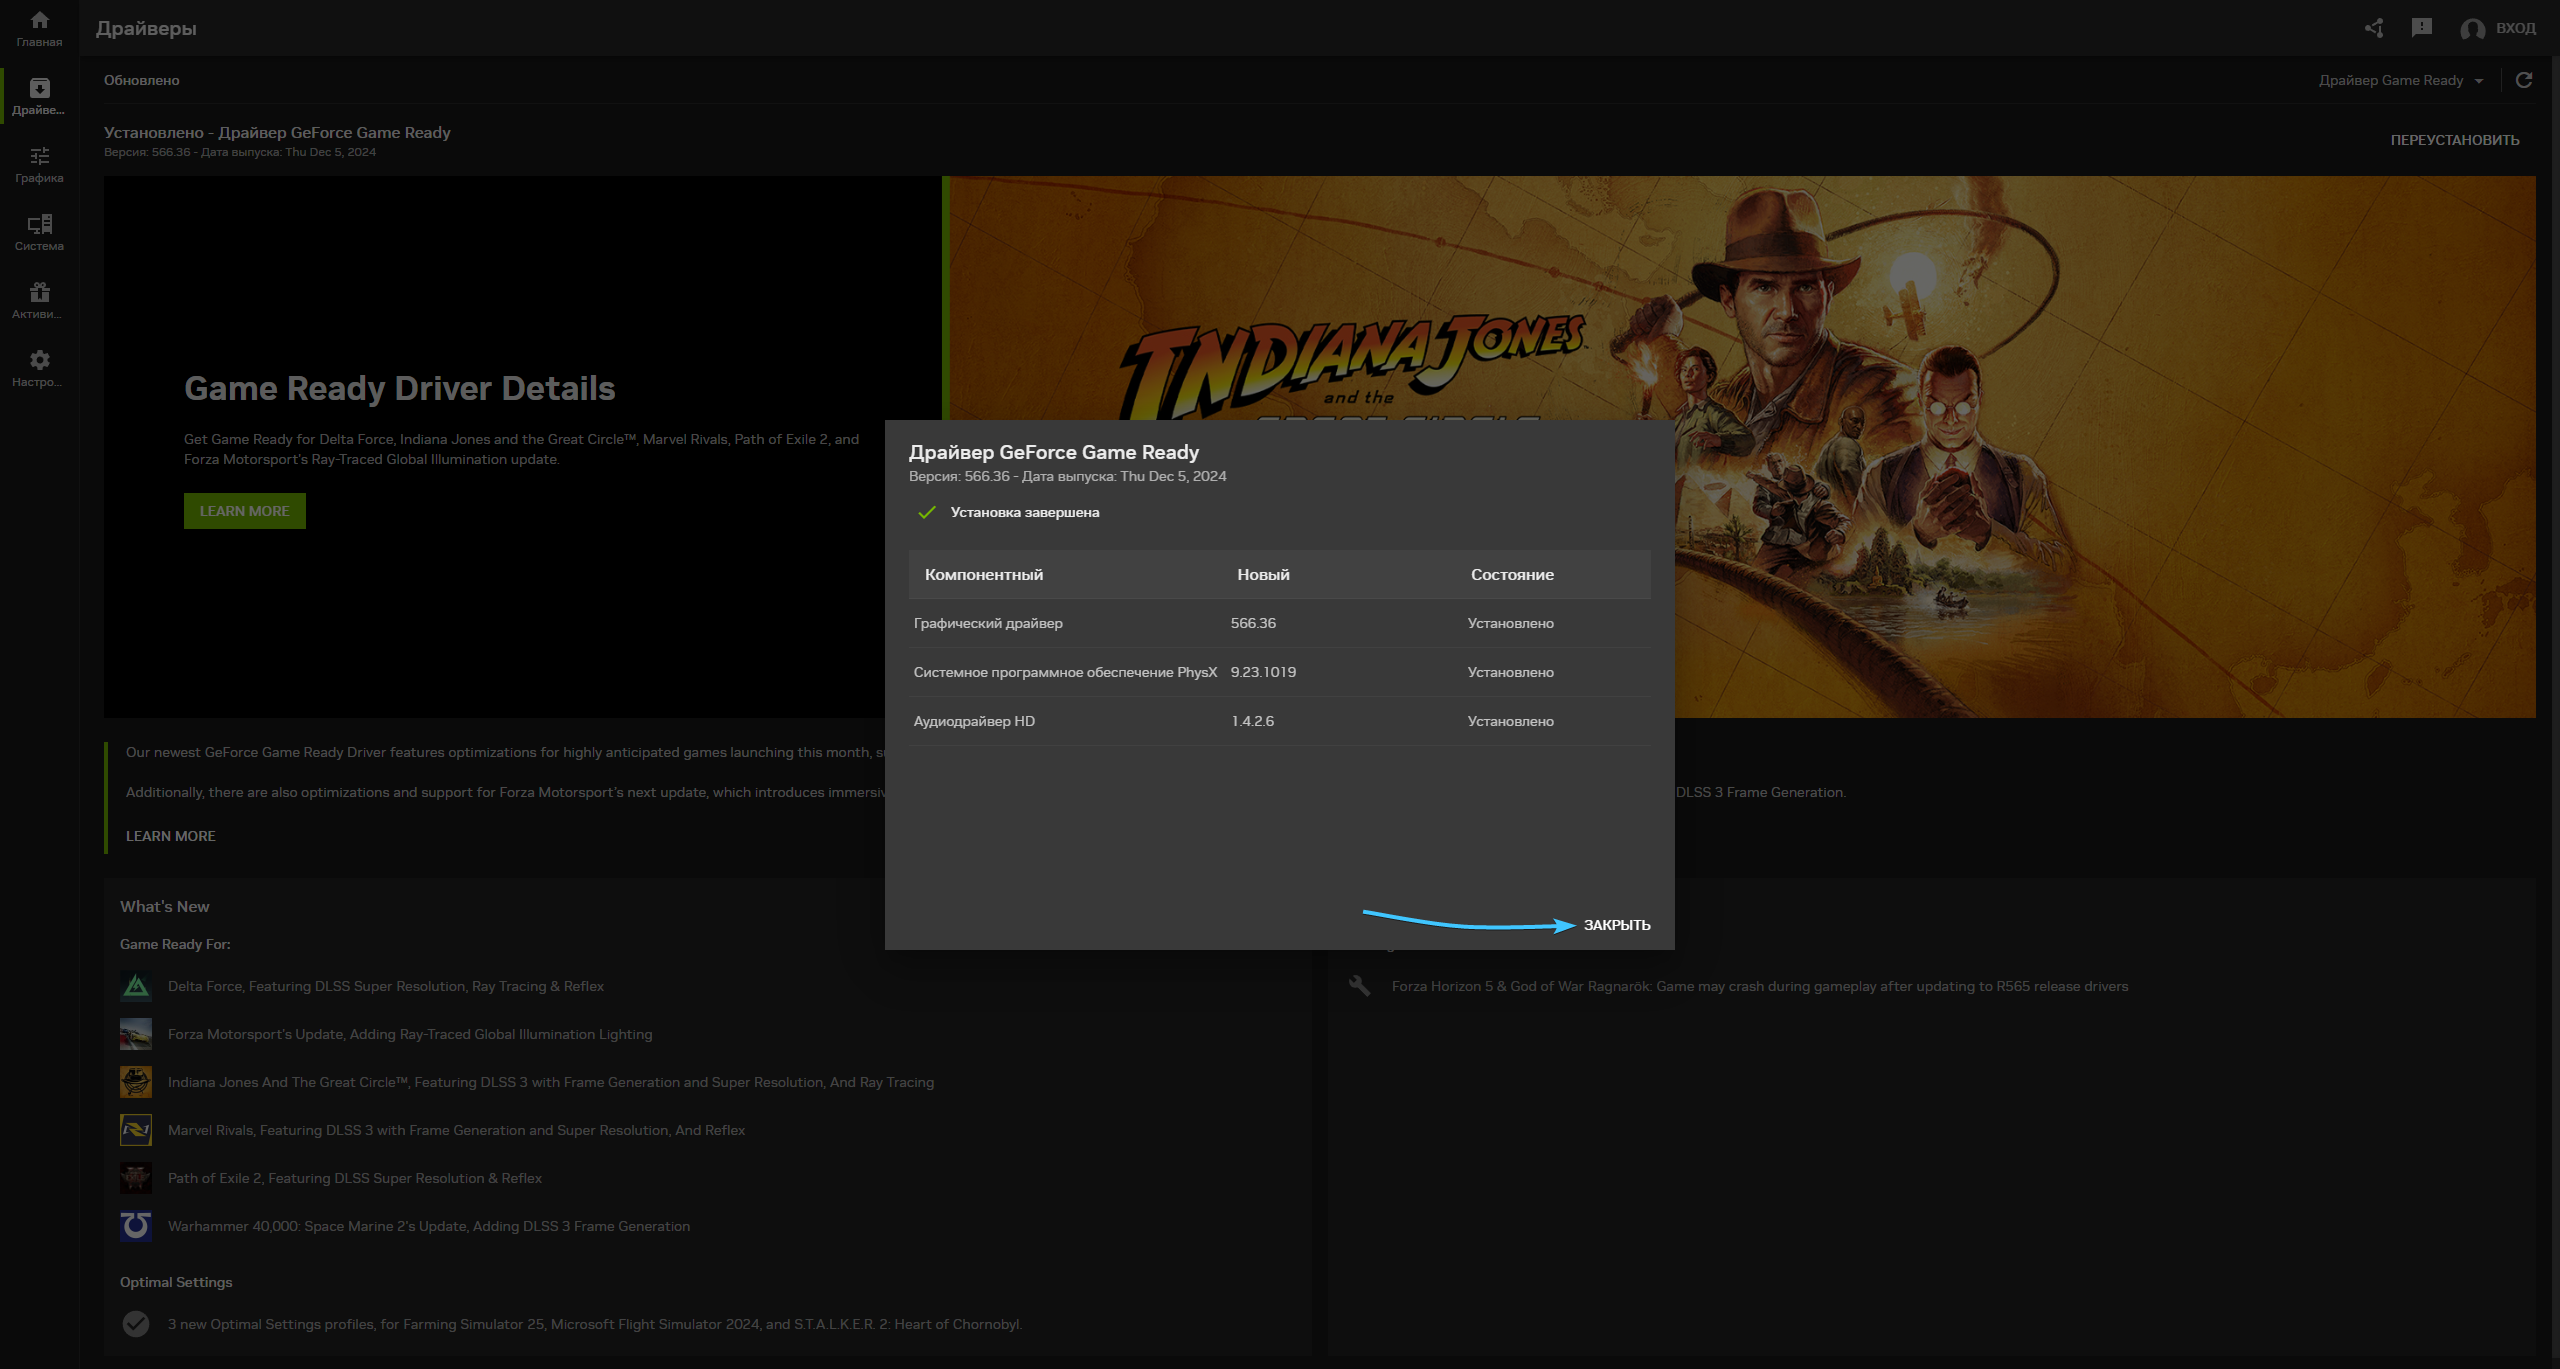The height and width of the screenshot is (1369, 2560).
Task: Click the Warhammer 40,000 Space Marine icon
Action: click(x=136, y=1226)
